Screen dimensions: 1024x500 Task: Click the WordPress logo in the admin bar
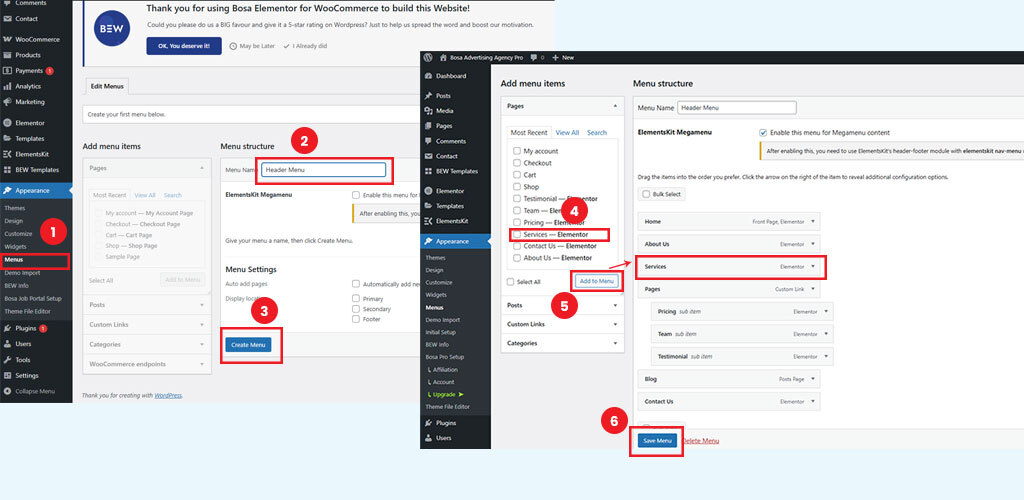click(x=428, y=57)
